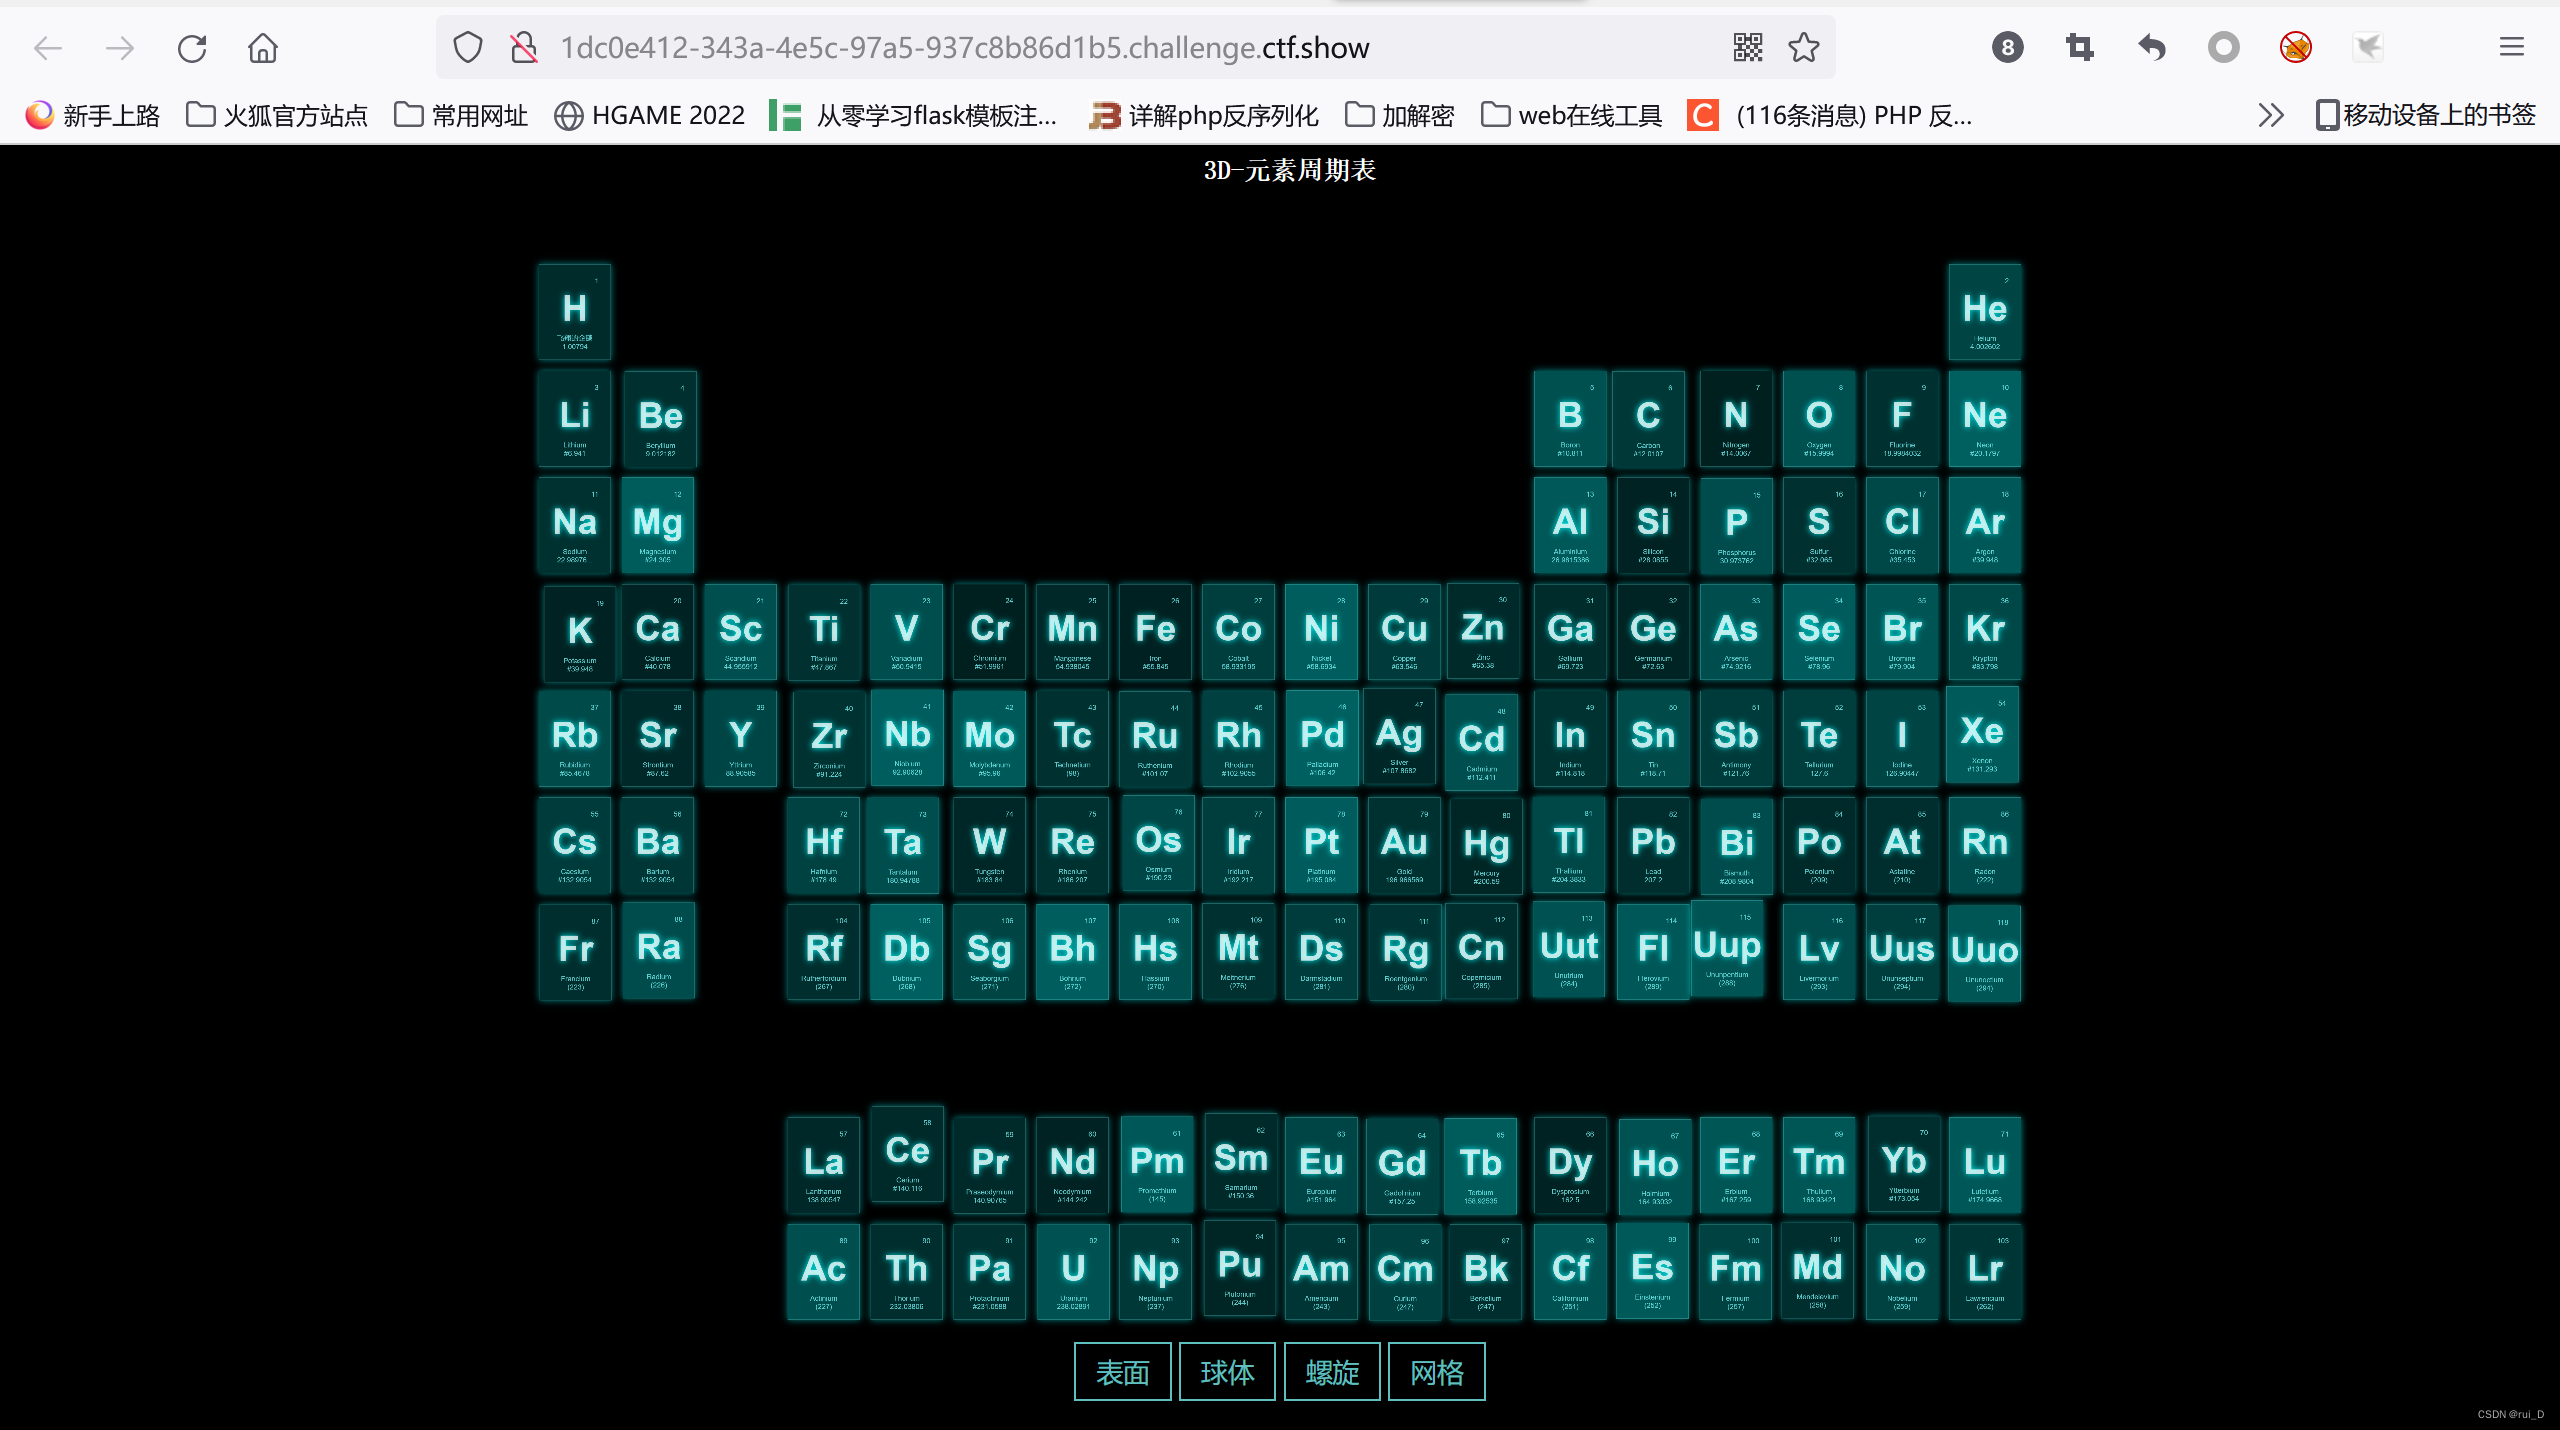Image resolution: width=2560 pixels, height=1430 pixels.
Task: Select the H hydrogen element tile
Action: (x=574, y=312)
